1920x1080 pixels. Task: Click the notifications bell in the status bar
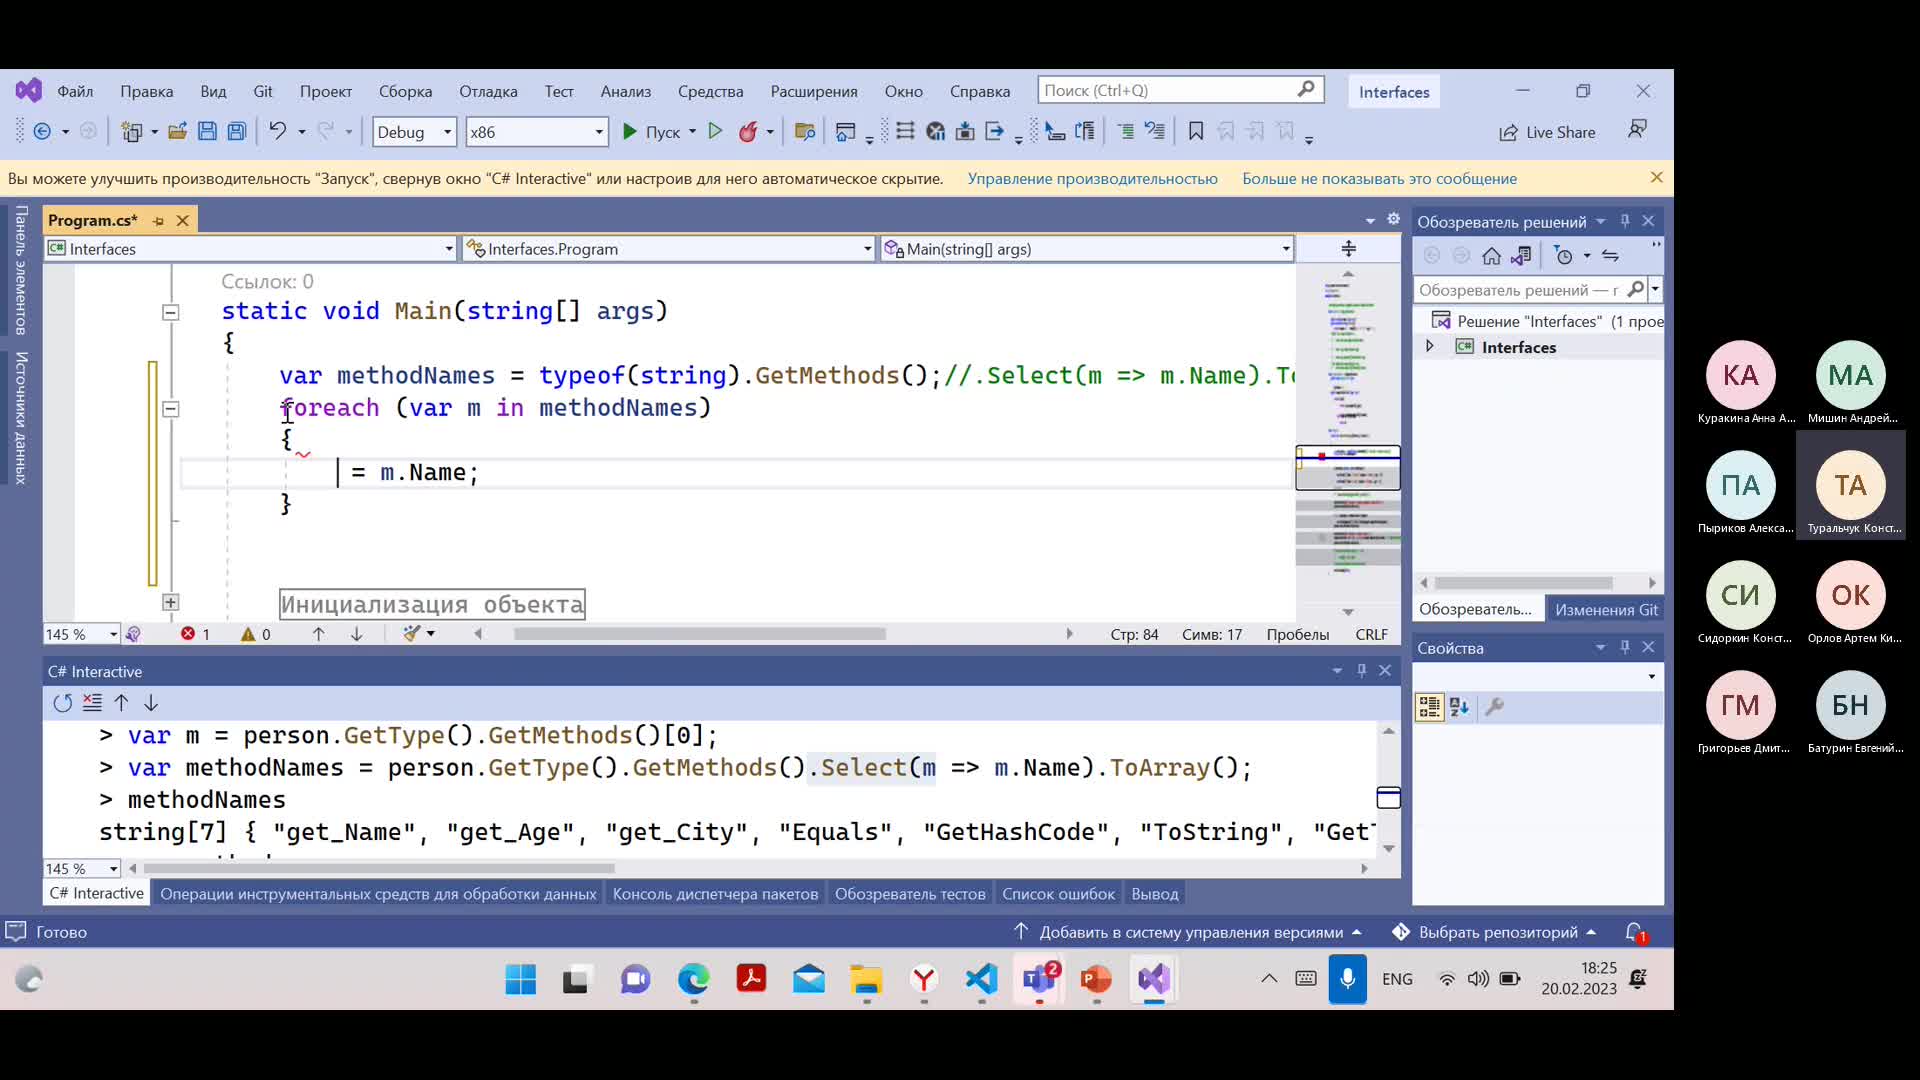(1635, 932)
